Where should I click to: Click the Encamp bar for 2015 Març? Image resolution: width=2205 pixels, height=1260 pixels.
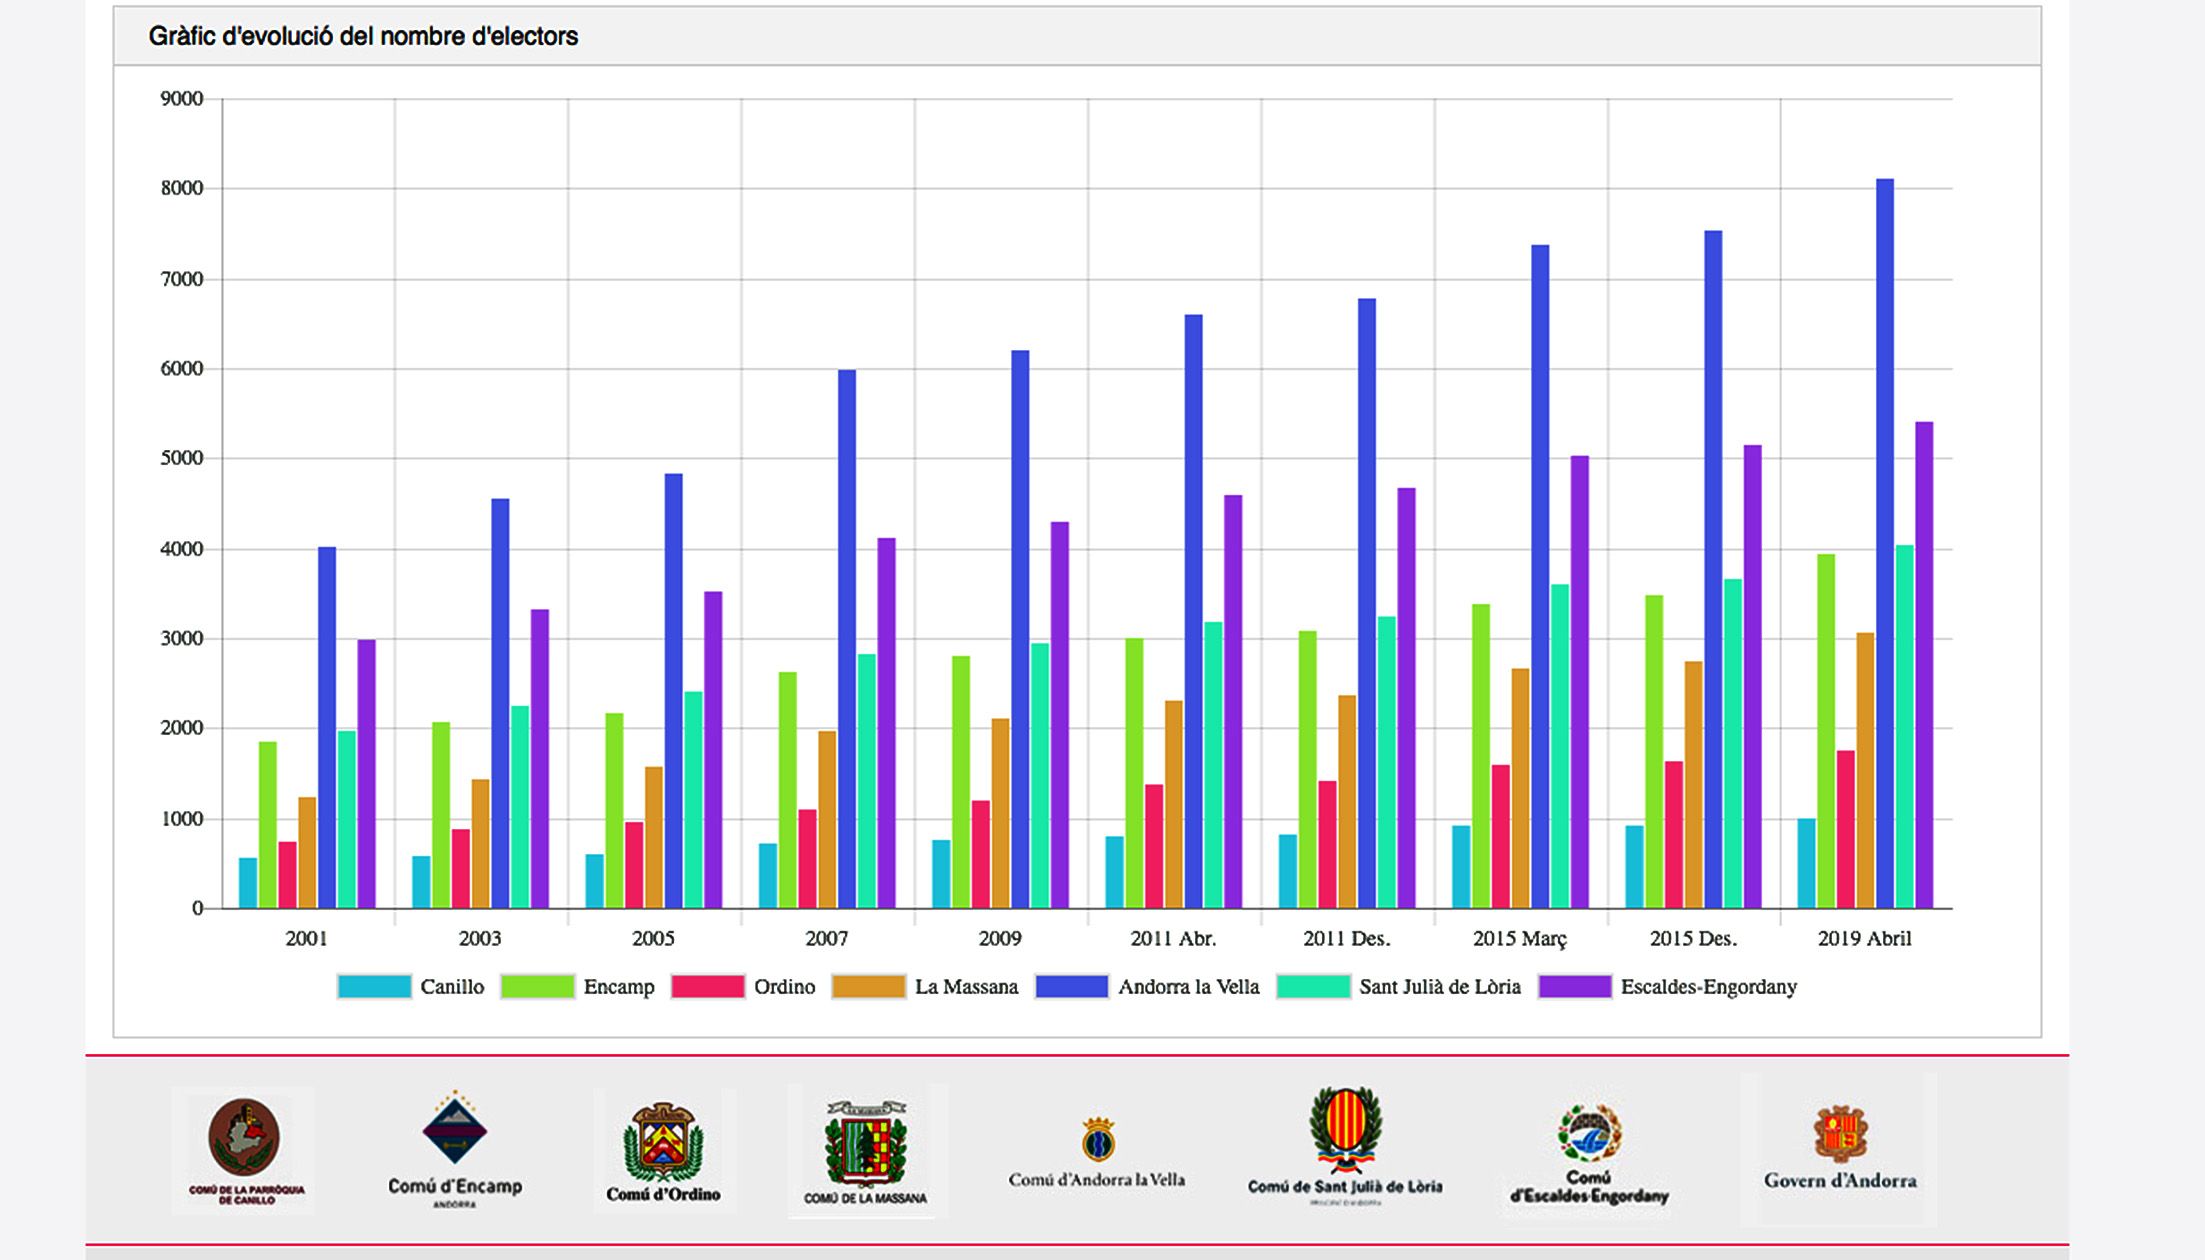click(1481, 756)
